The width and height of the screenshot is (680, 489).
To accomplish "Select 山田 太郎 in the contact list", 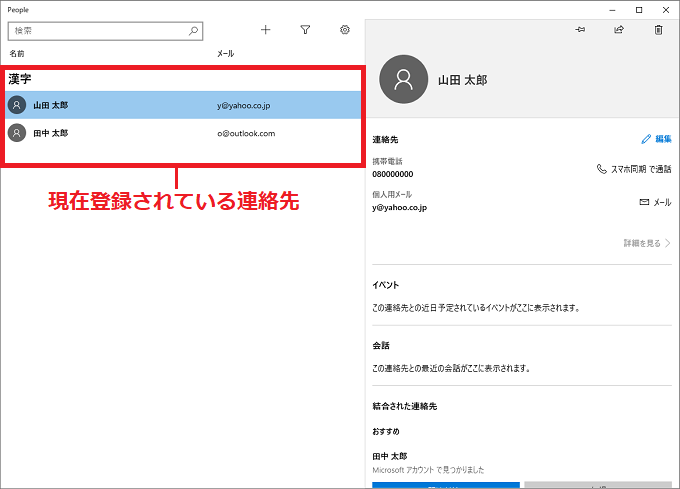I will pyautogui.click(x=183, y=105).
